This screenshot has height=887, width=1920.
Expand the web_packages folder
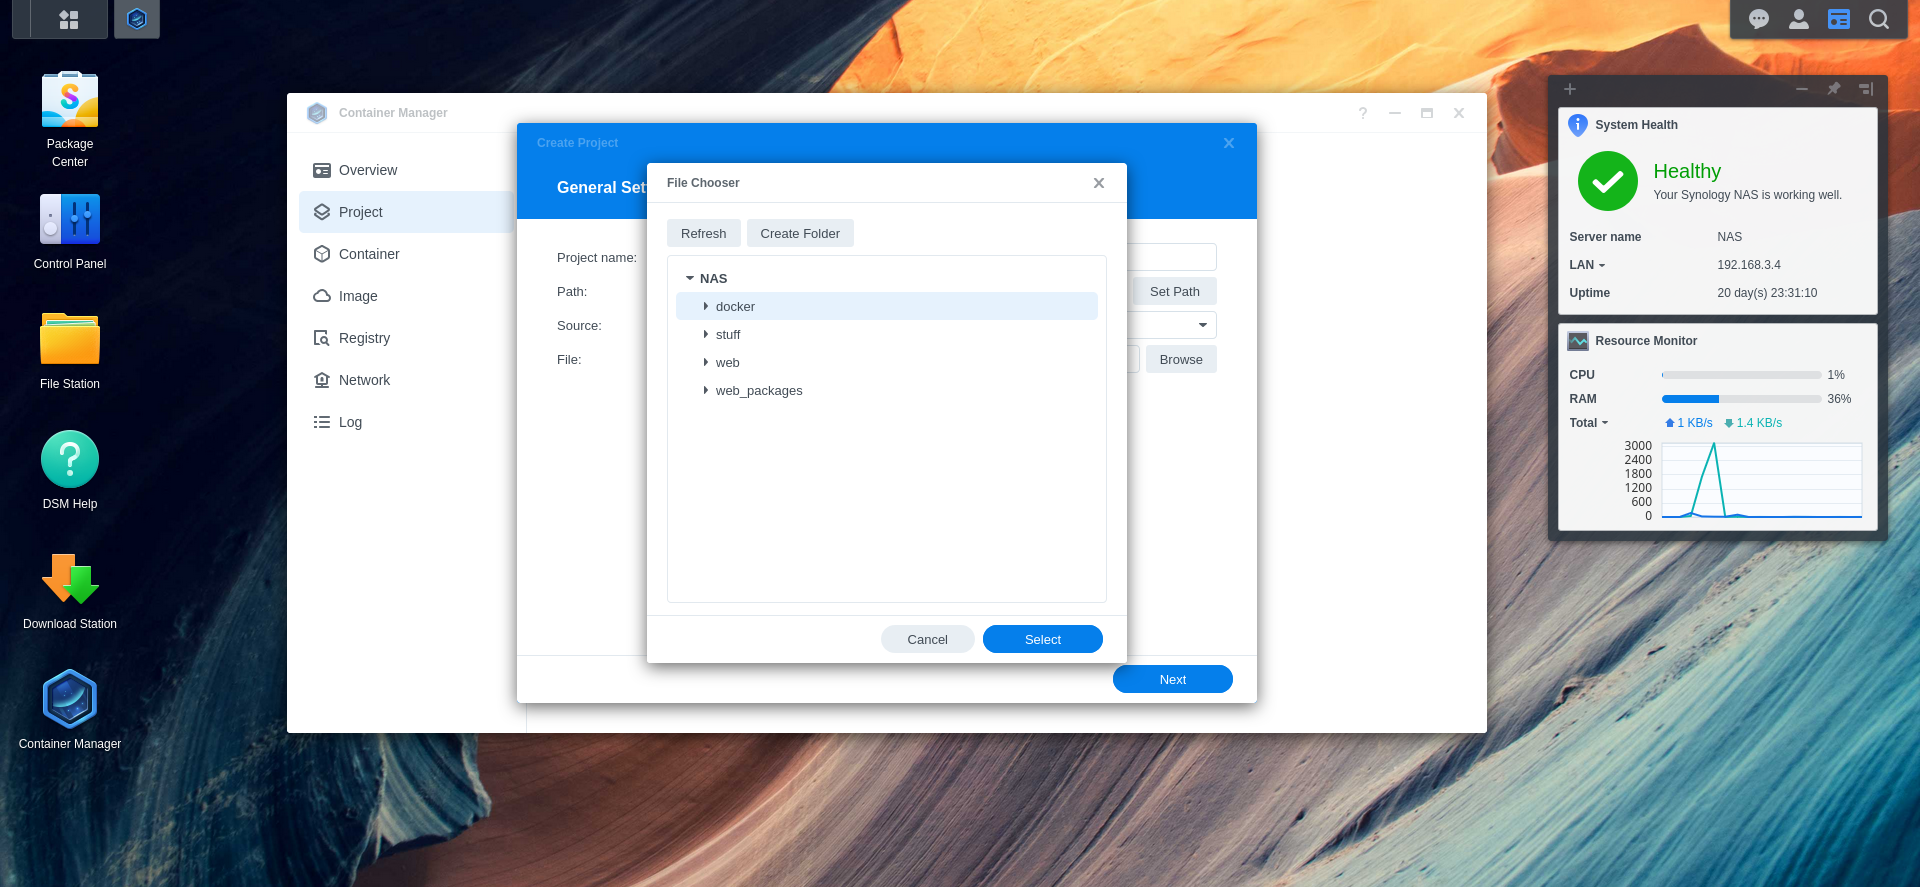pos(706,391)
